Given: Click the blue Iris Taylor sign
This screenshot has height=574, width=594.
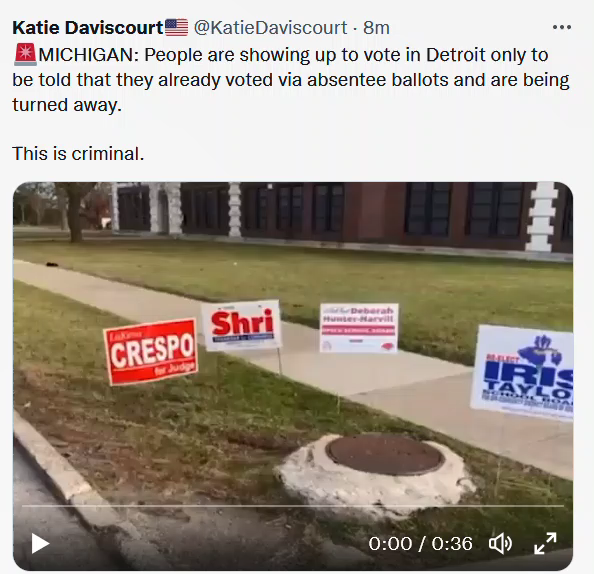Looking at the screenshot, I should pos(522,372).
